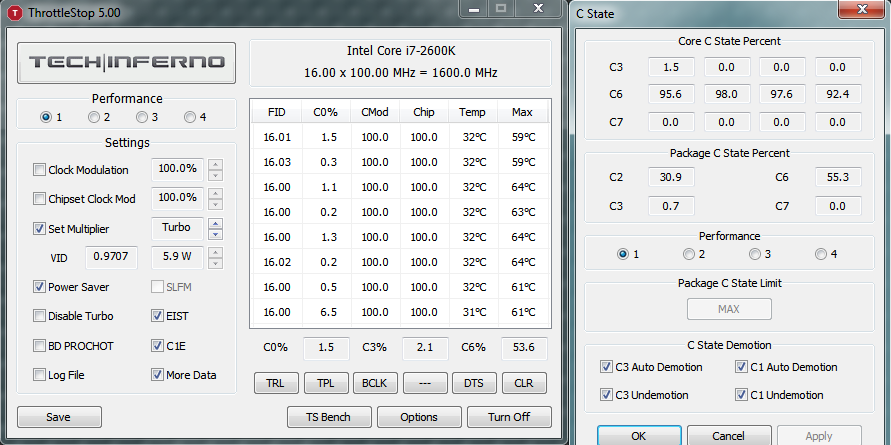Toggle the EIST checkbox
This screenshot has width=891, height=445.
click(x=157, y=316)
